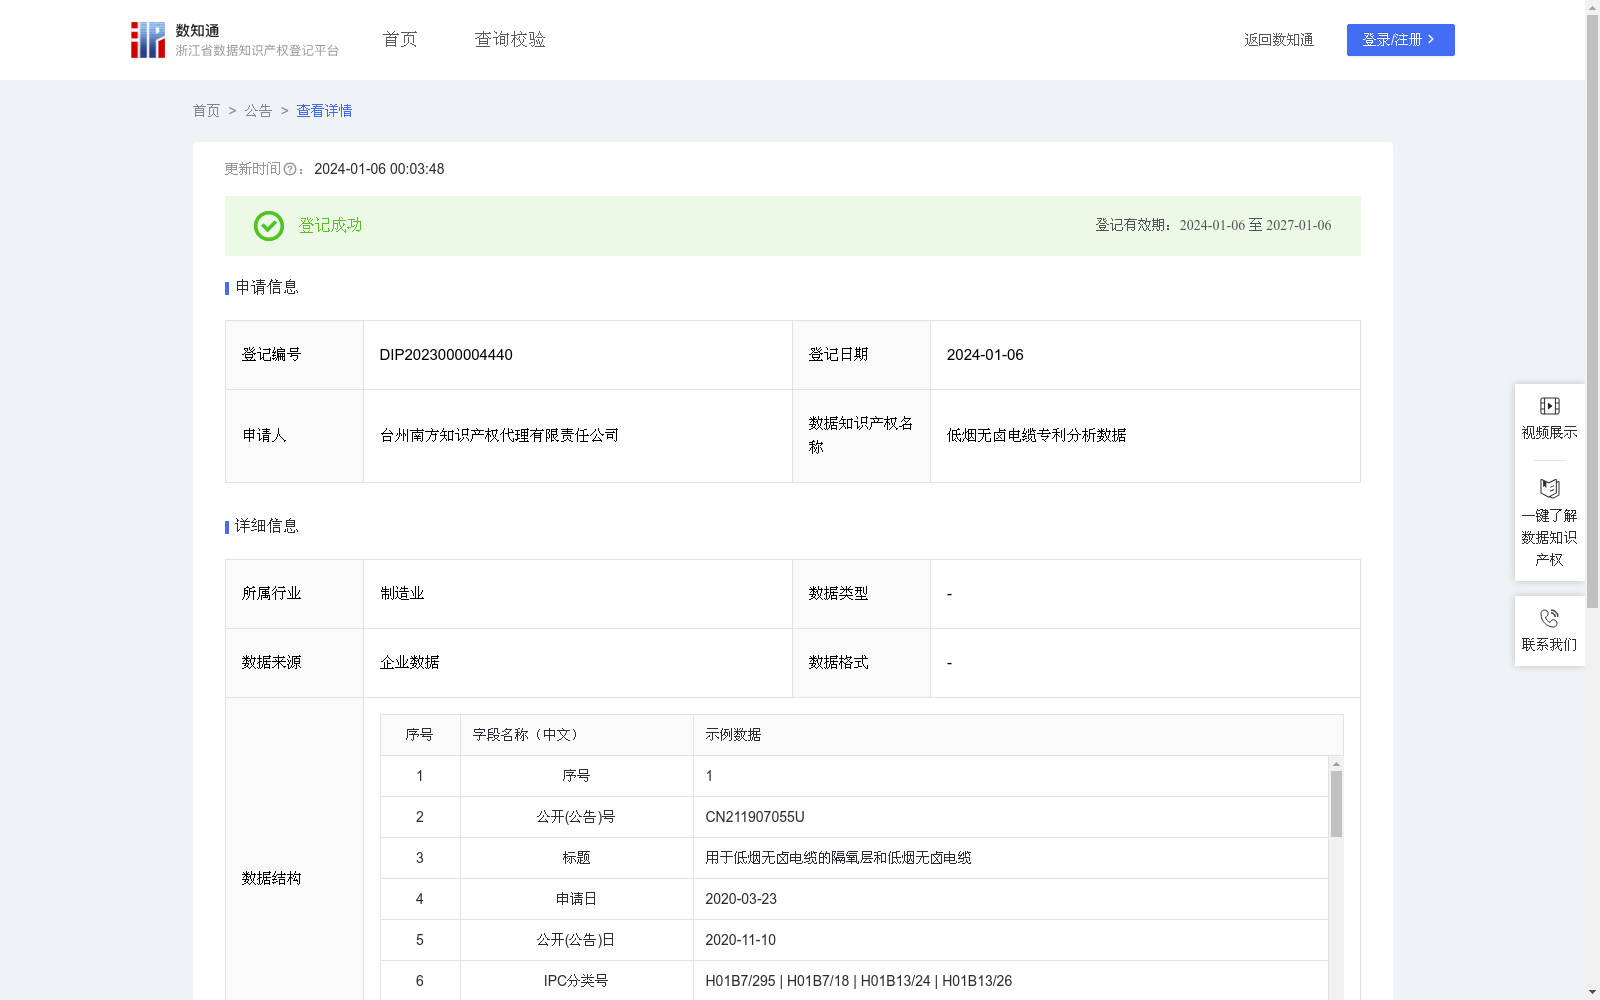The height and width of the screenshot is (1000, 1600).
Task: Click 低烟无卤电缆专利分析数据 name text
Action: click(1036, 436)
